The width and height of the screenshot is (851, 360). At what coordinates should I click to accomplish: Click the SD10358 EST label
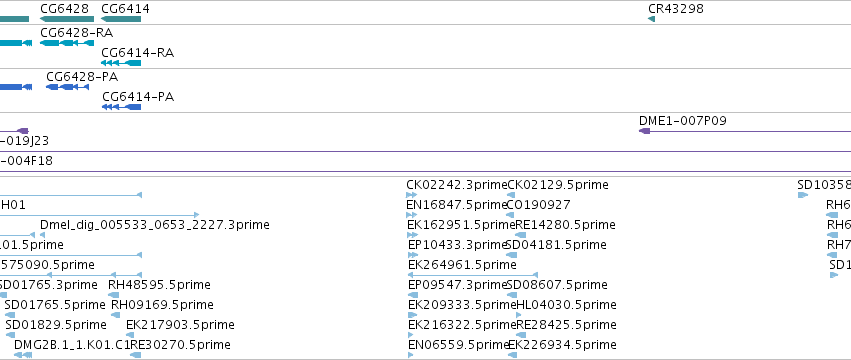(x=824, y=185)
